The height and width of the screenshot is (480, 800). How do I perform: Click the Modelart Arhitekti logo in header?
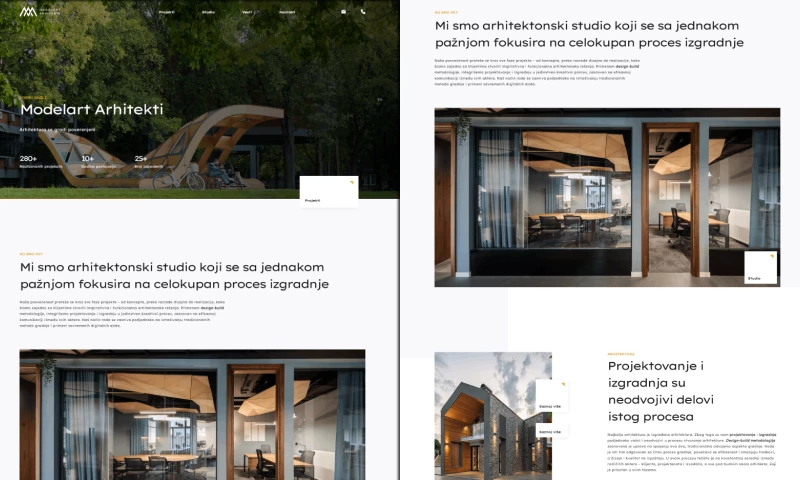point(40,11)
